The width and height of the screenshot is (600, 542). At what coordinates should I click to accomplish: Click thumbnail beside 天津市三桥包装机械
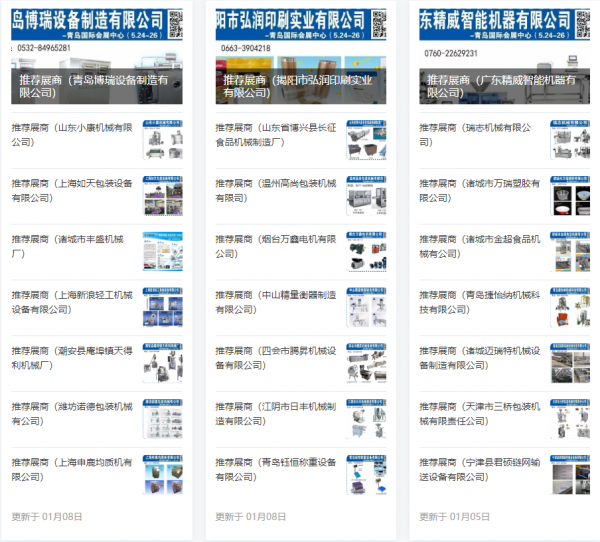coord(570,419)
